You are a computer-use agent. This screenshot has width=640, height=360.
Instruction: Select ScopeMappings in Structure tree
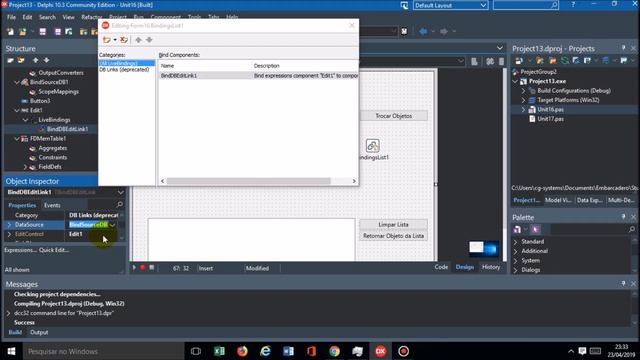(58, 91)
